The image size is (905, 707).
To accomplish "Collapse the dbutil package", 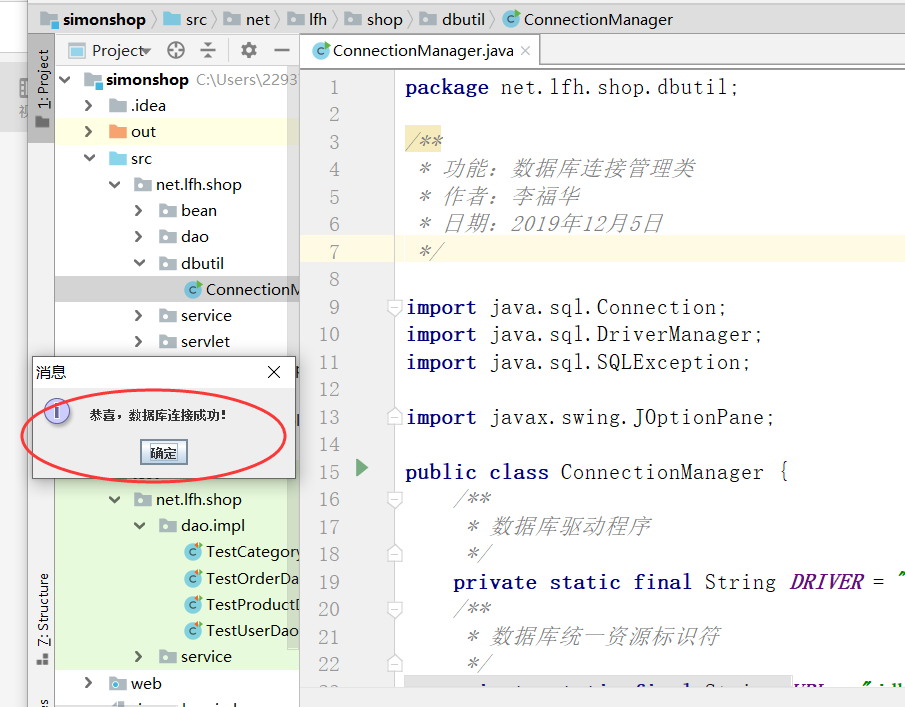I will (x=140, y=263).
